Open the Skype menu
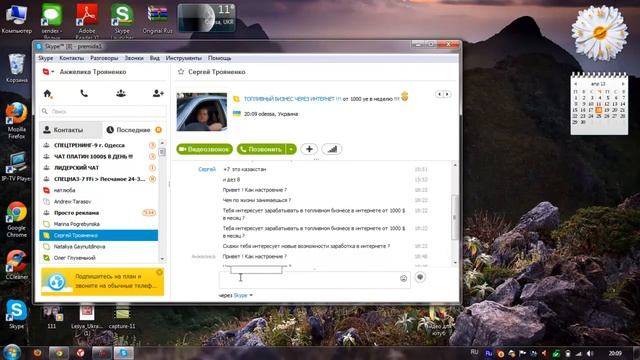Screen dimensions: 640x360 [x=46, y=58]
